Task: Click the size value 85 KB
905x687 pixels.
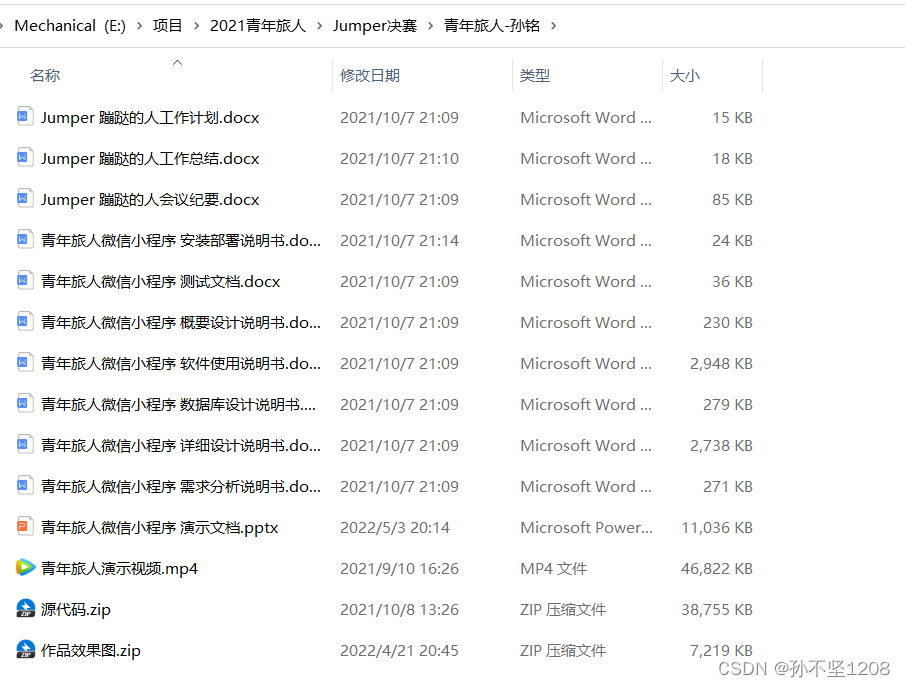Action: tap(732, 200)
